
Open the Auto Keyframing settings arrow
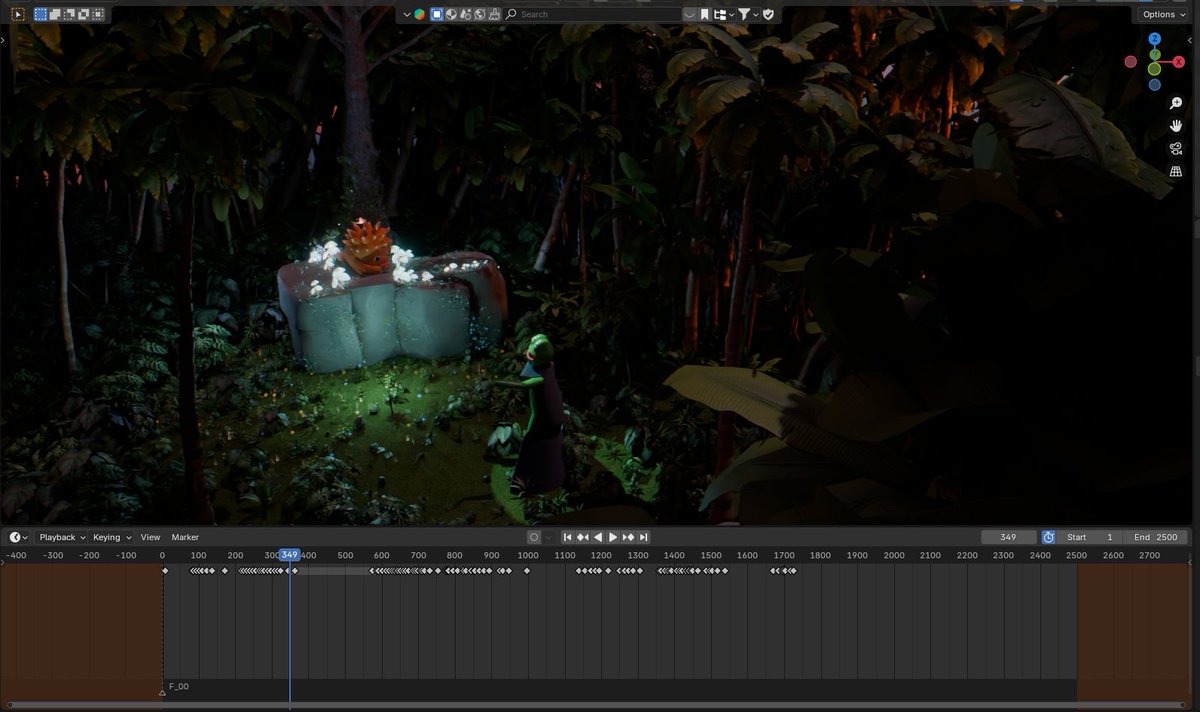548,537
